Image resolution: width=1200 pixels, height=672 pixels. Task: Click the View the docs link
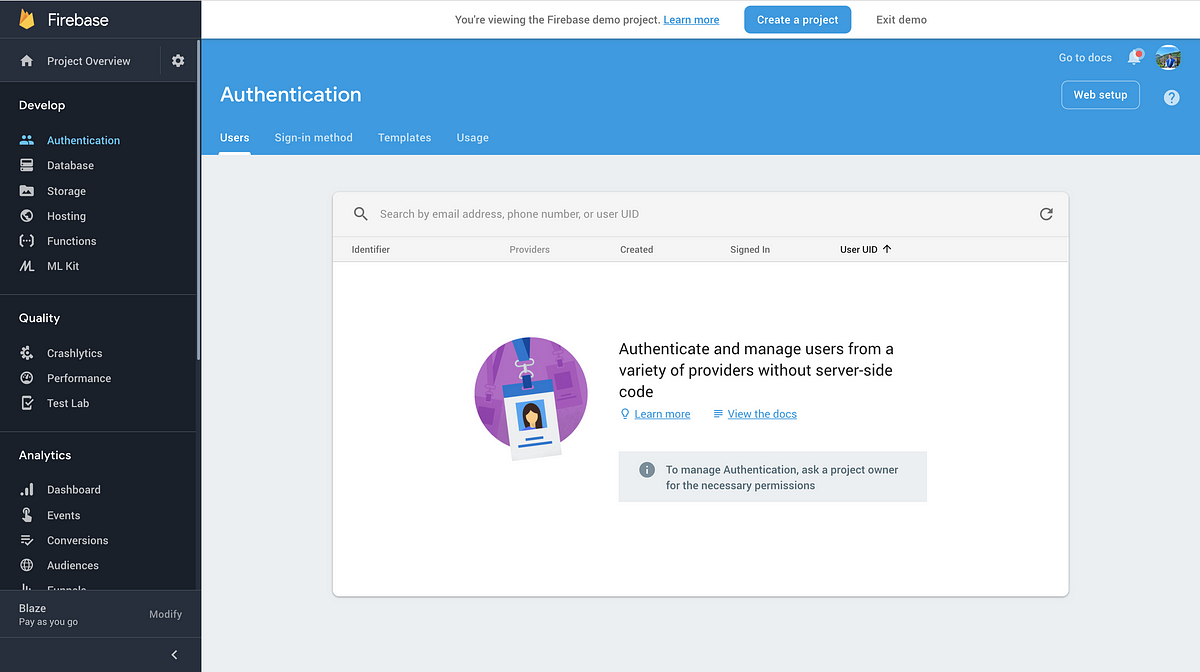click(762, 414)
